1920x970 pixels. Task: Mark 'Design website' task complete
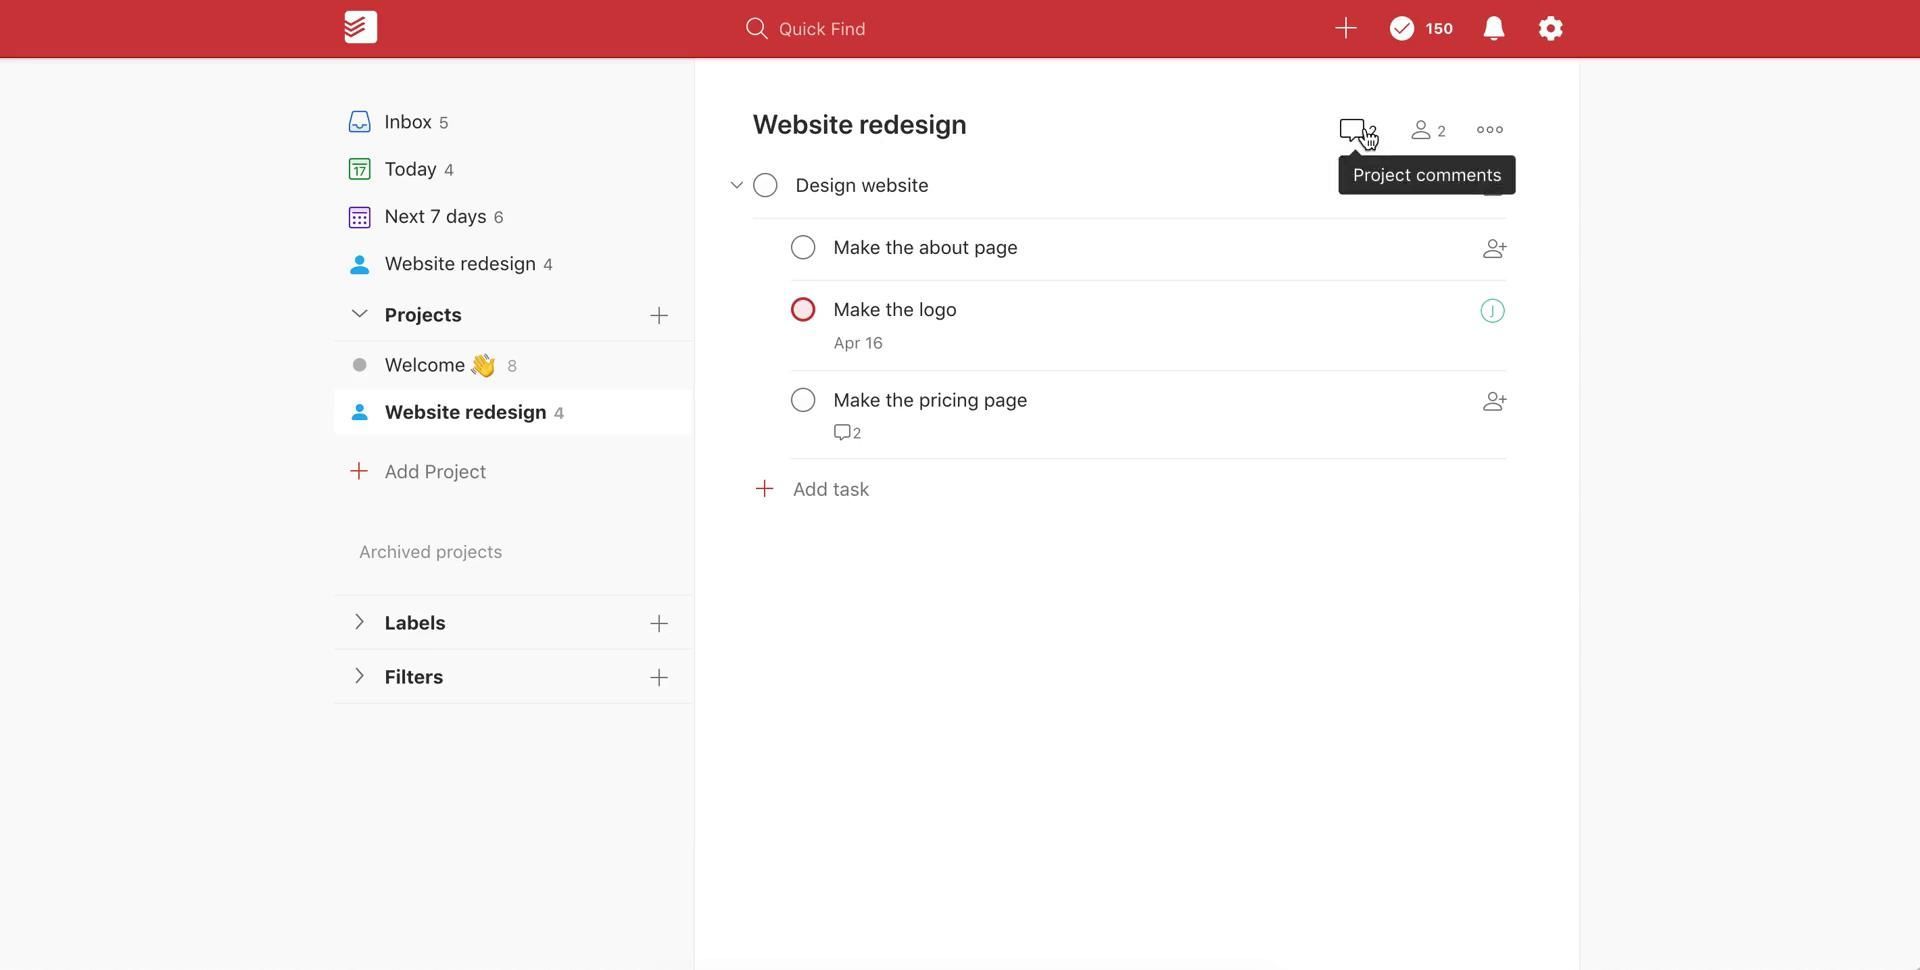(x=765, y=186)
